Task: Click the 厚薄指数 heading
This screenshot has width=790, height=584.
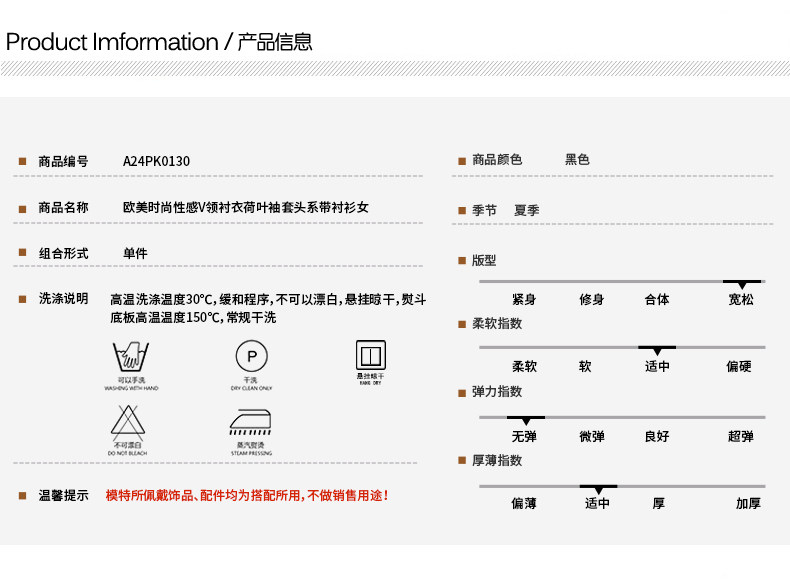Action: 497,460
